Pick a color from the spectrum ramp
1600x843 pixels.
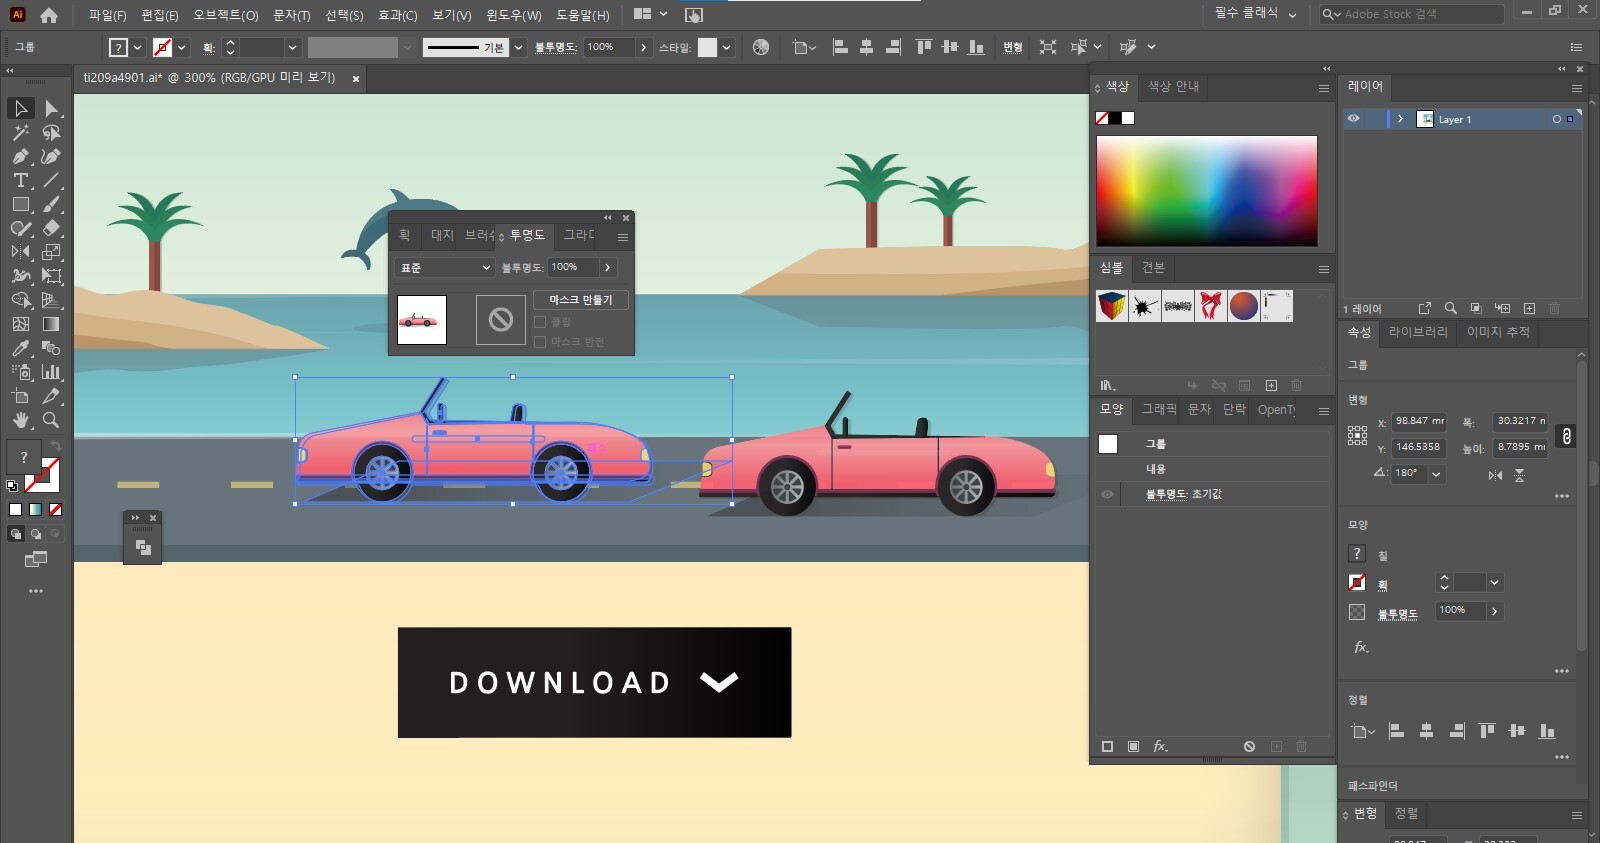[1206, 190]
